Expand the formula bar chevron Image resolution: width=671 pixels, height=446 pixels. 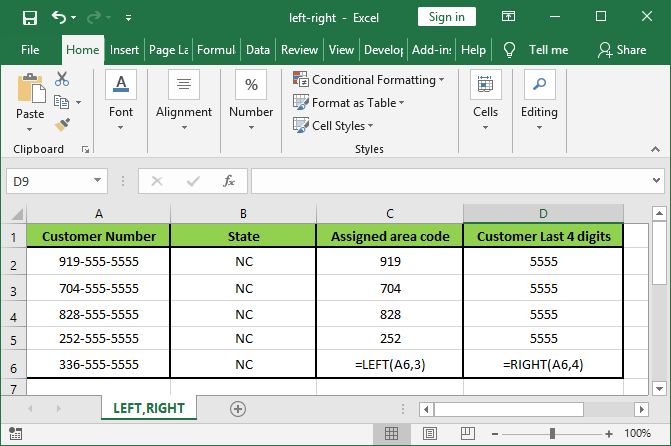point(656,180)
